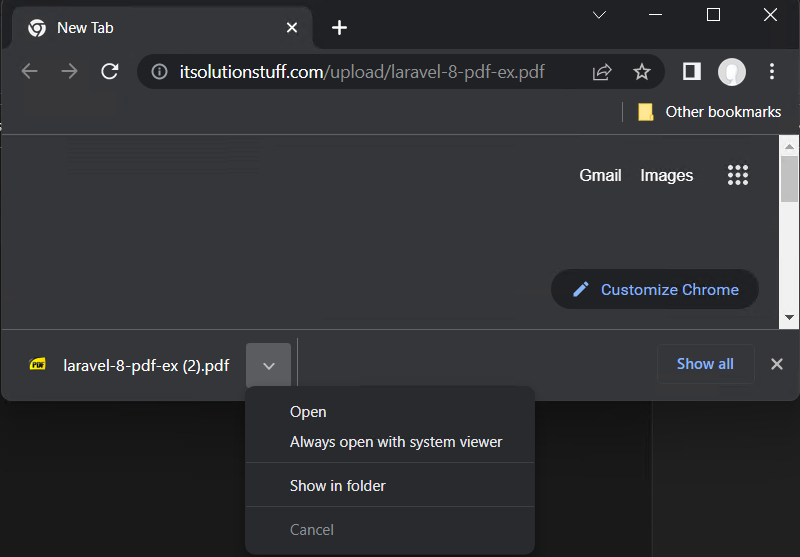Screen dimensions: 800x557
Task: Click the Customize Chrome button
Action: tap(655, 289)
